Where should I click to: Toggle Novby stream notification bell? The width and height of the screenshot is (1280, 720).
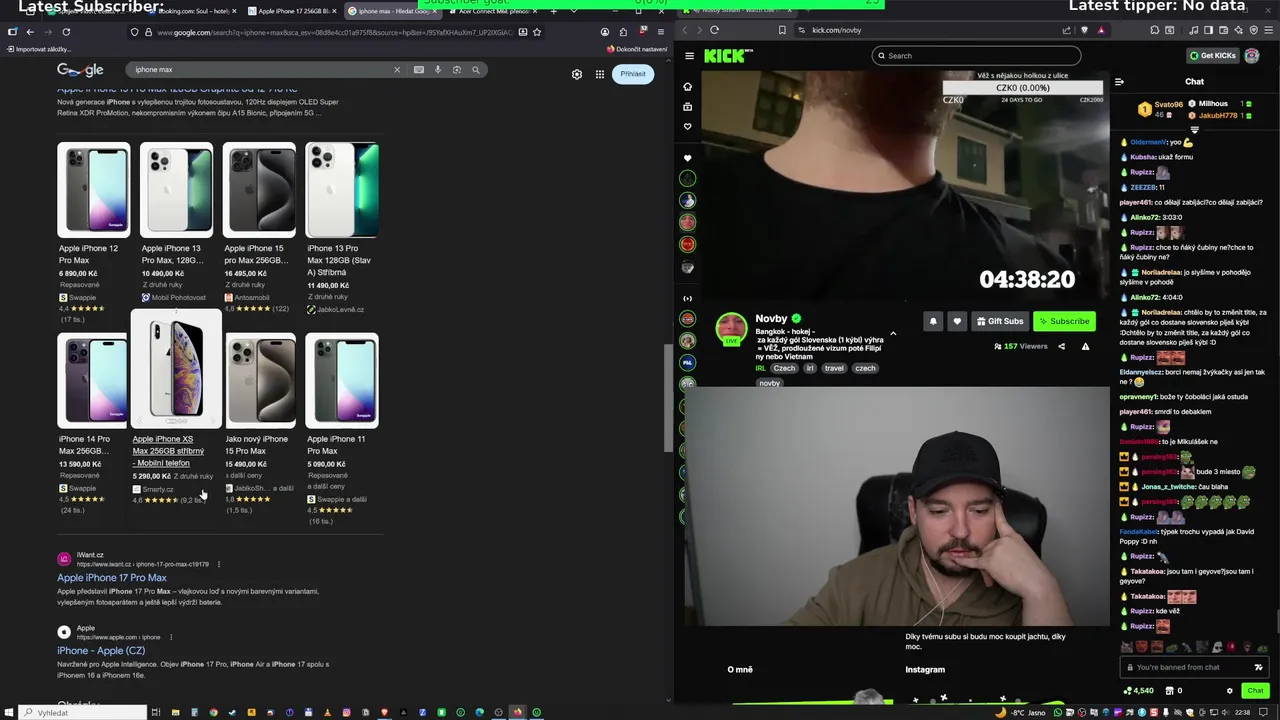coord(933,321)
